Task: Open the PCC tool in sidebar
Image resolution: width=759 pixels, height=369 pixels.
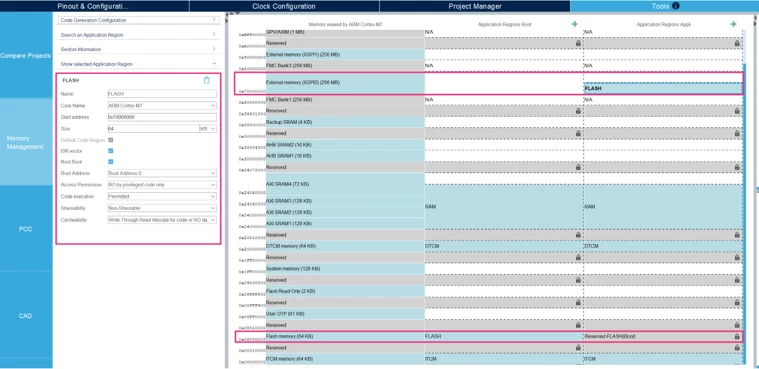Action: [26, 229]
